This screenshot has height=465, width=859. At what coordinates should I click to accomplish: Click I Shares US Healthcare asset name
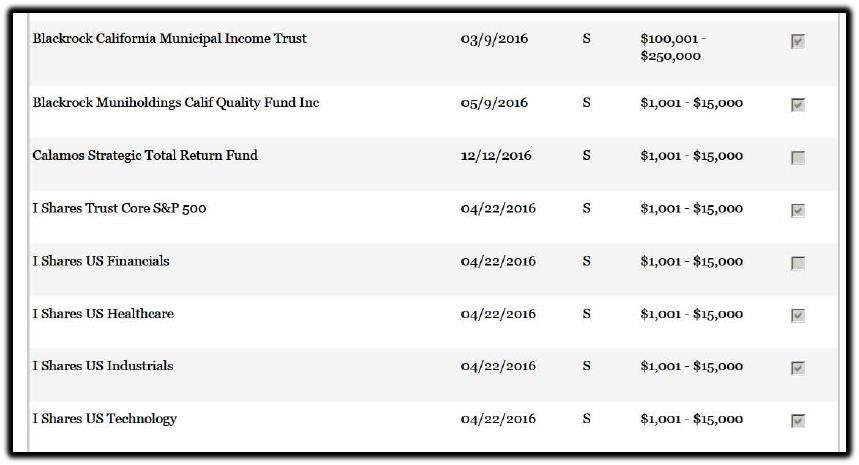103,314
